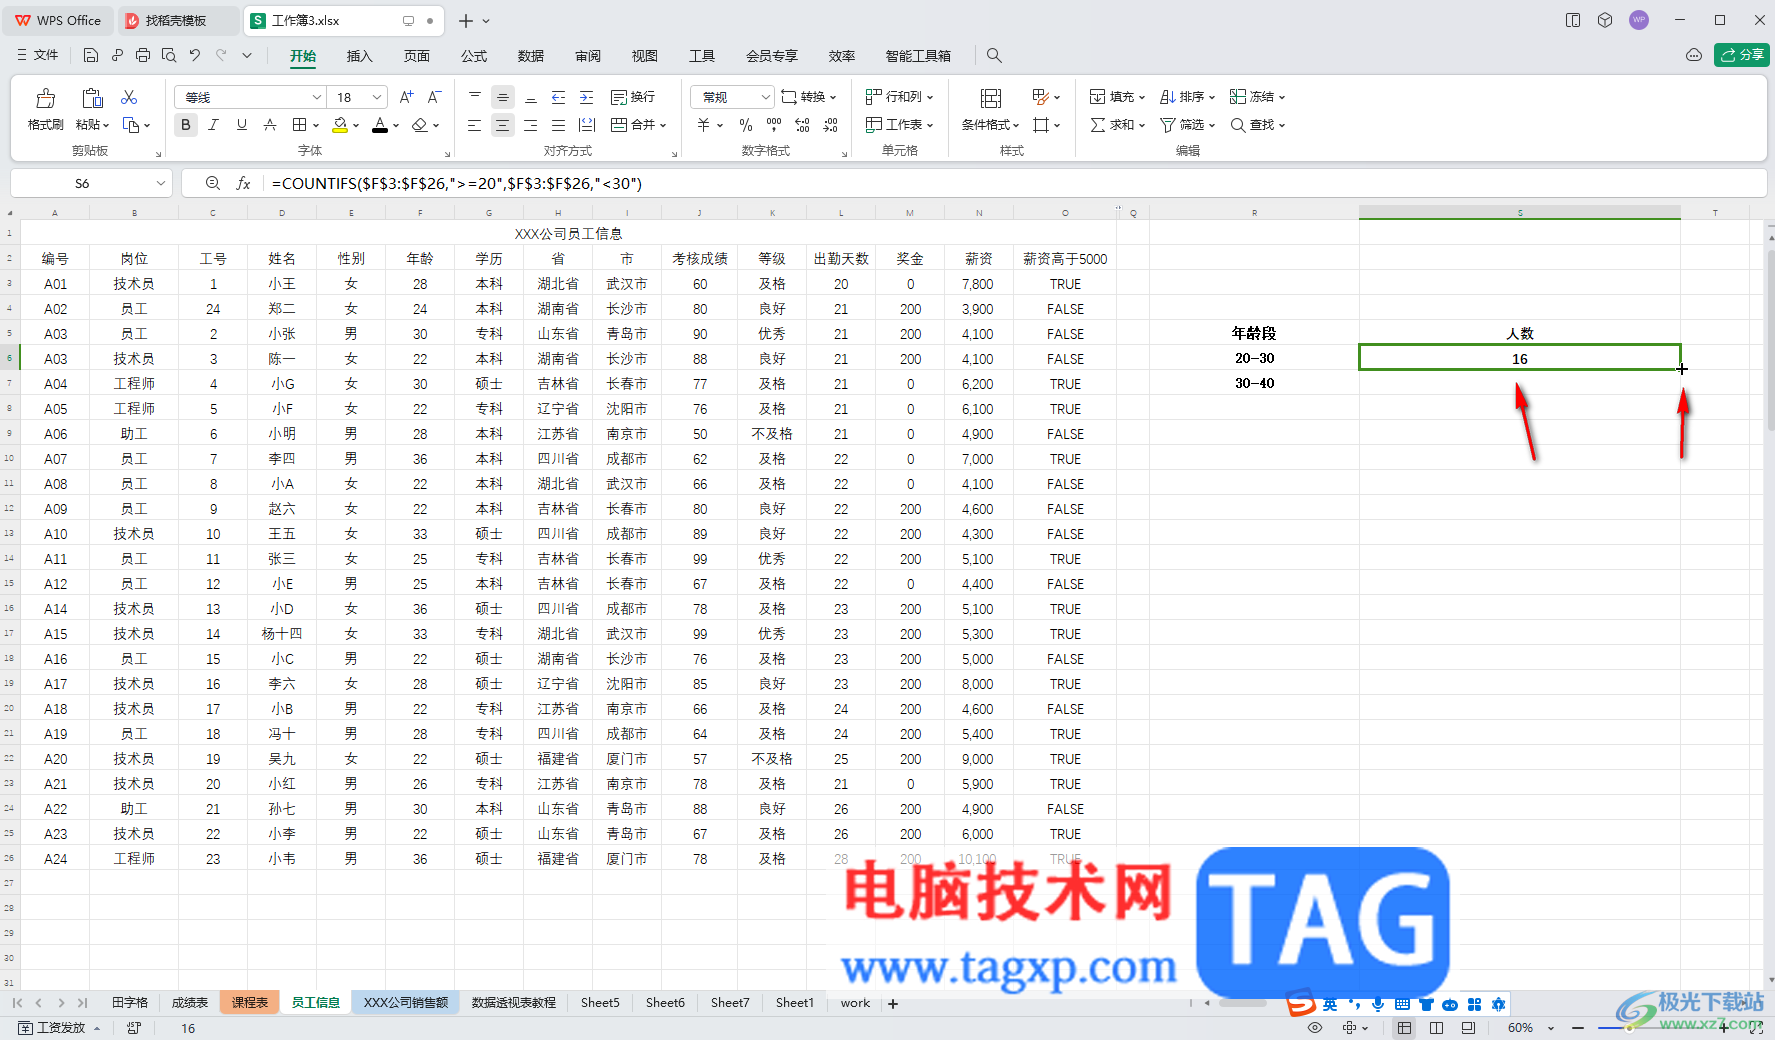Screen dimensions: 1775x1040
Task: Decrease indent in alignment group
Action: (558, 97)
